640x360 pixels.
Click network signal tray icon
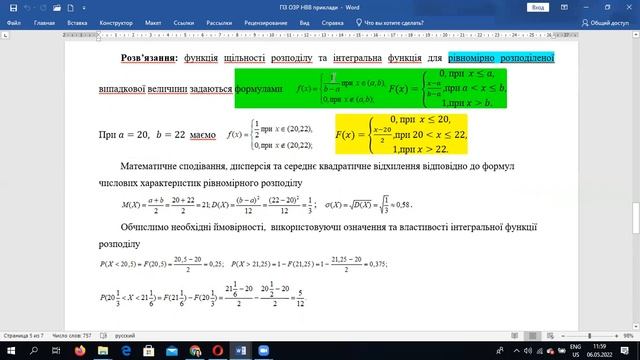tap(539, 351)
